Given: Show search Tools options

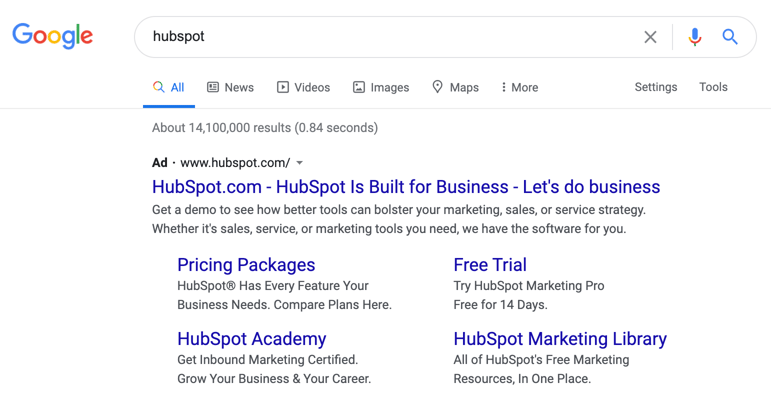Looking at the screenshot, I should click(713, 87).
